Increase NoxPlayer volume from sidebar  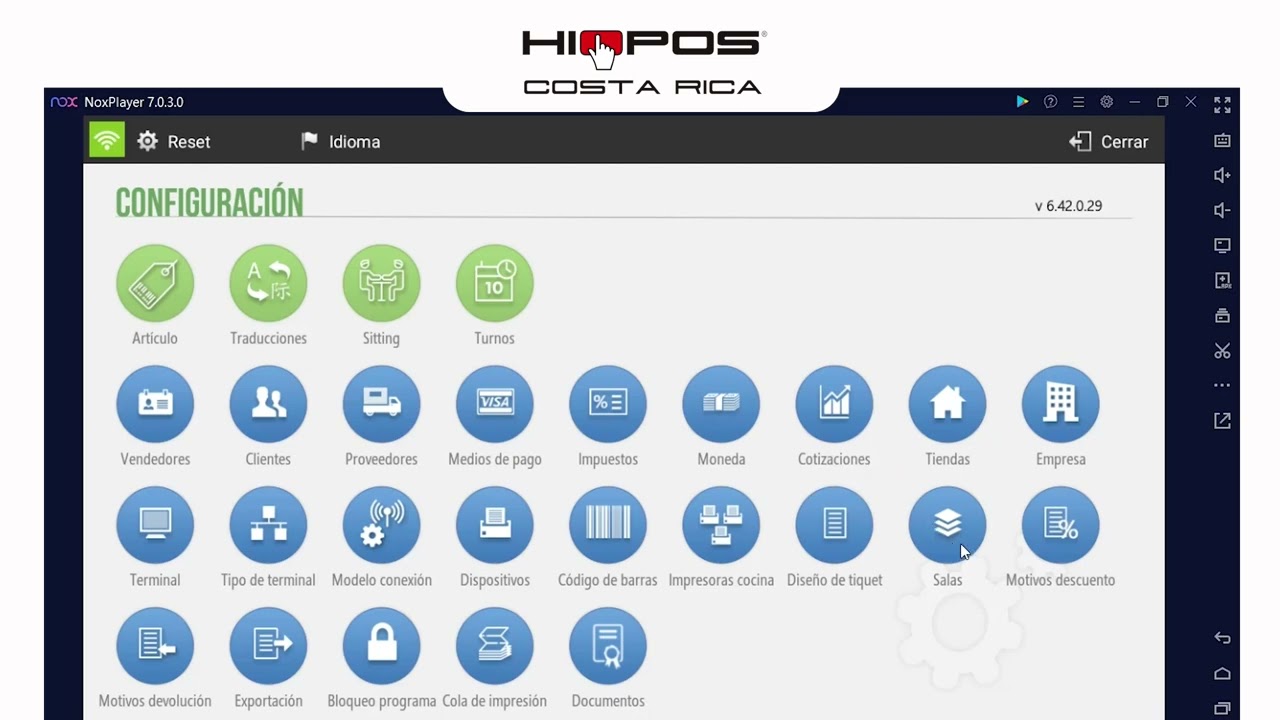point(1222,175)
